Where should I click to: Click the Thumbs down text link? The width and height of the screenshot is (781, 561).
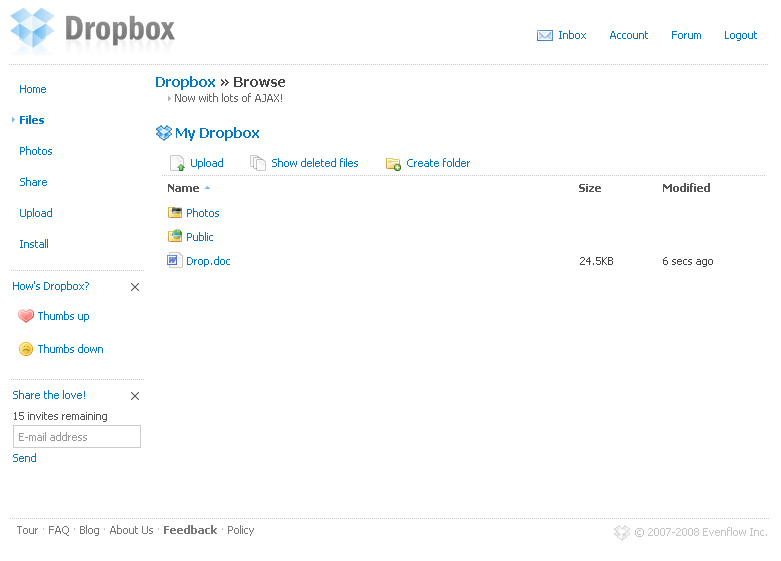tap(70, 349)
